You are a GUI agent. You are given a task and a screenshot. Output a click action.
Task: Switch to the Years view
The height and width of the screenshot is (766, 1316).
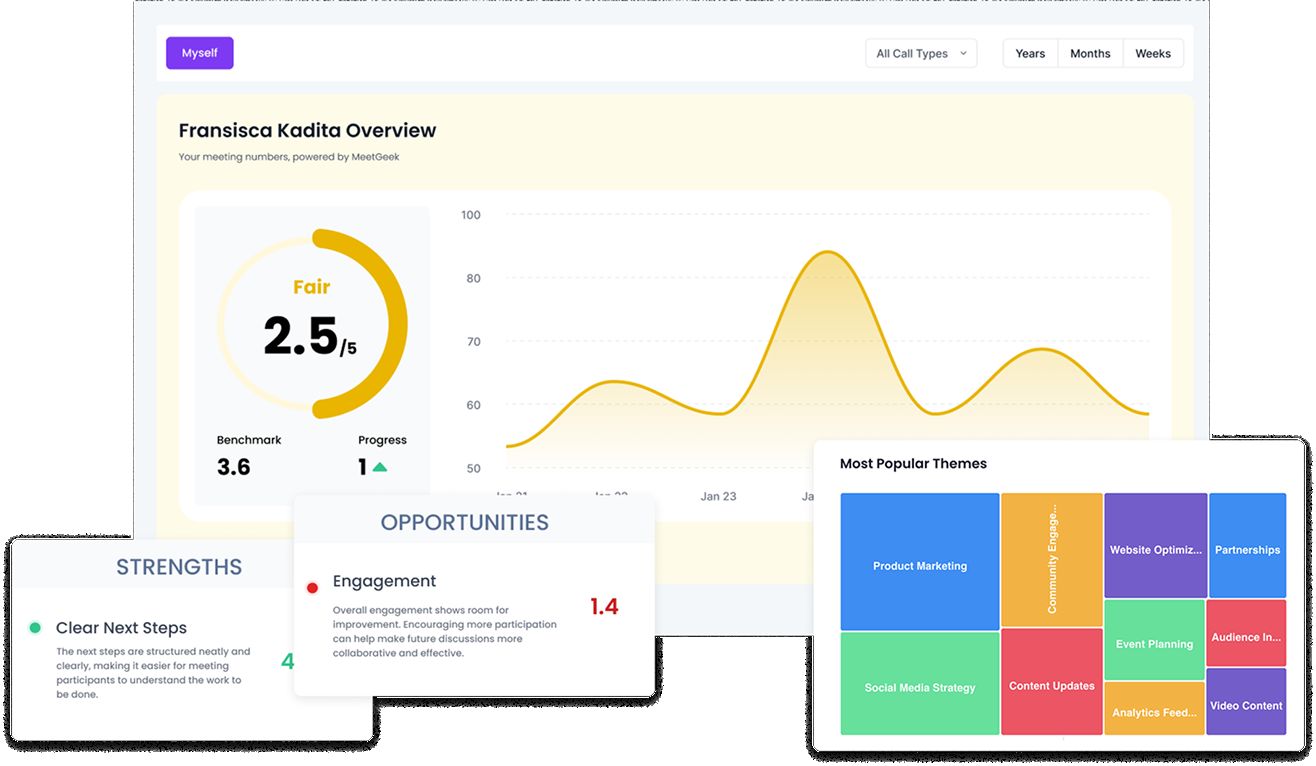coord(1030,54)
